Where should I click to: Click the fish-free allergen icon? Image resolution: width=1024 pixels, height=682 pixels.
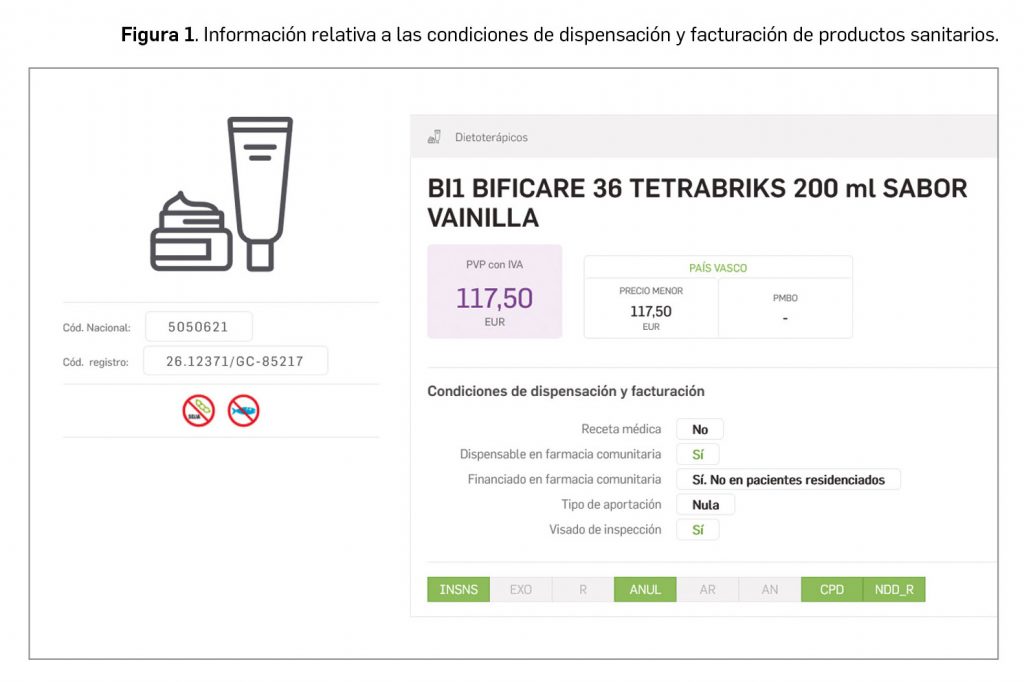(243, 410)
